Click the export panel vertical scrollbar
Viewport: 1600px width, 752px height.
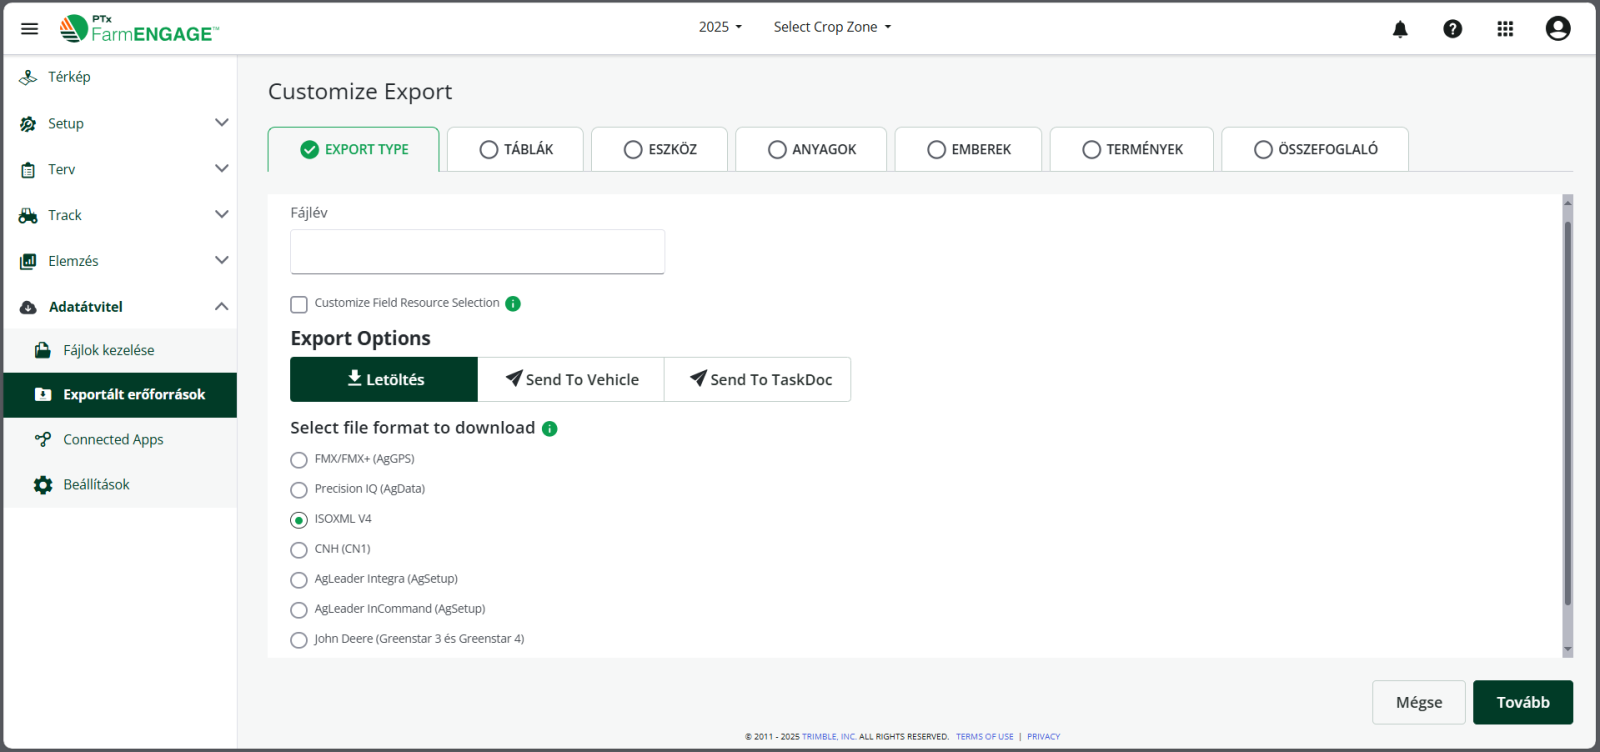(1567, 413)
